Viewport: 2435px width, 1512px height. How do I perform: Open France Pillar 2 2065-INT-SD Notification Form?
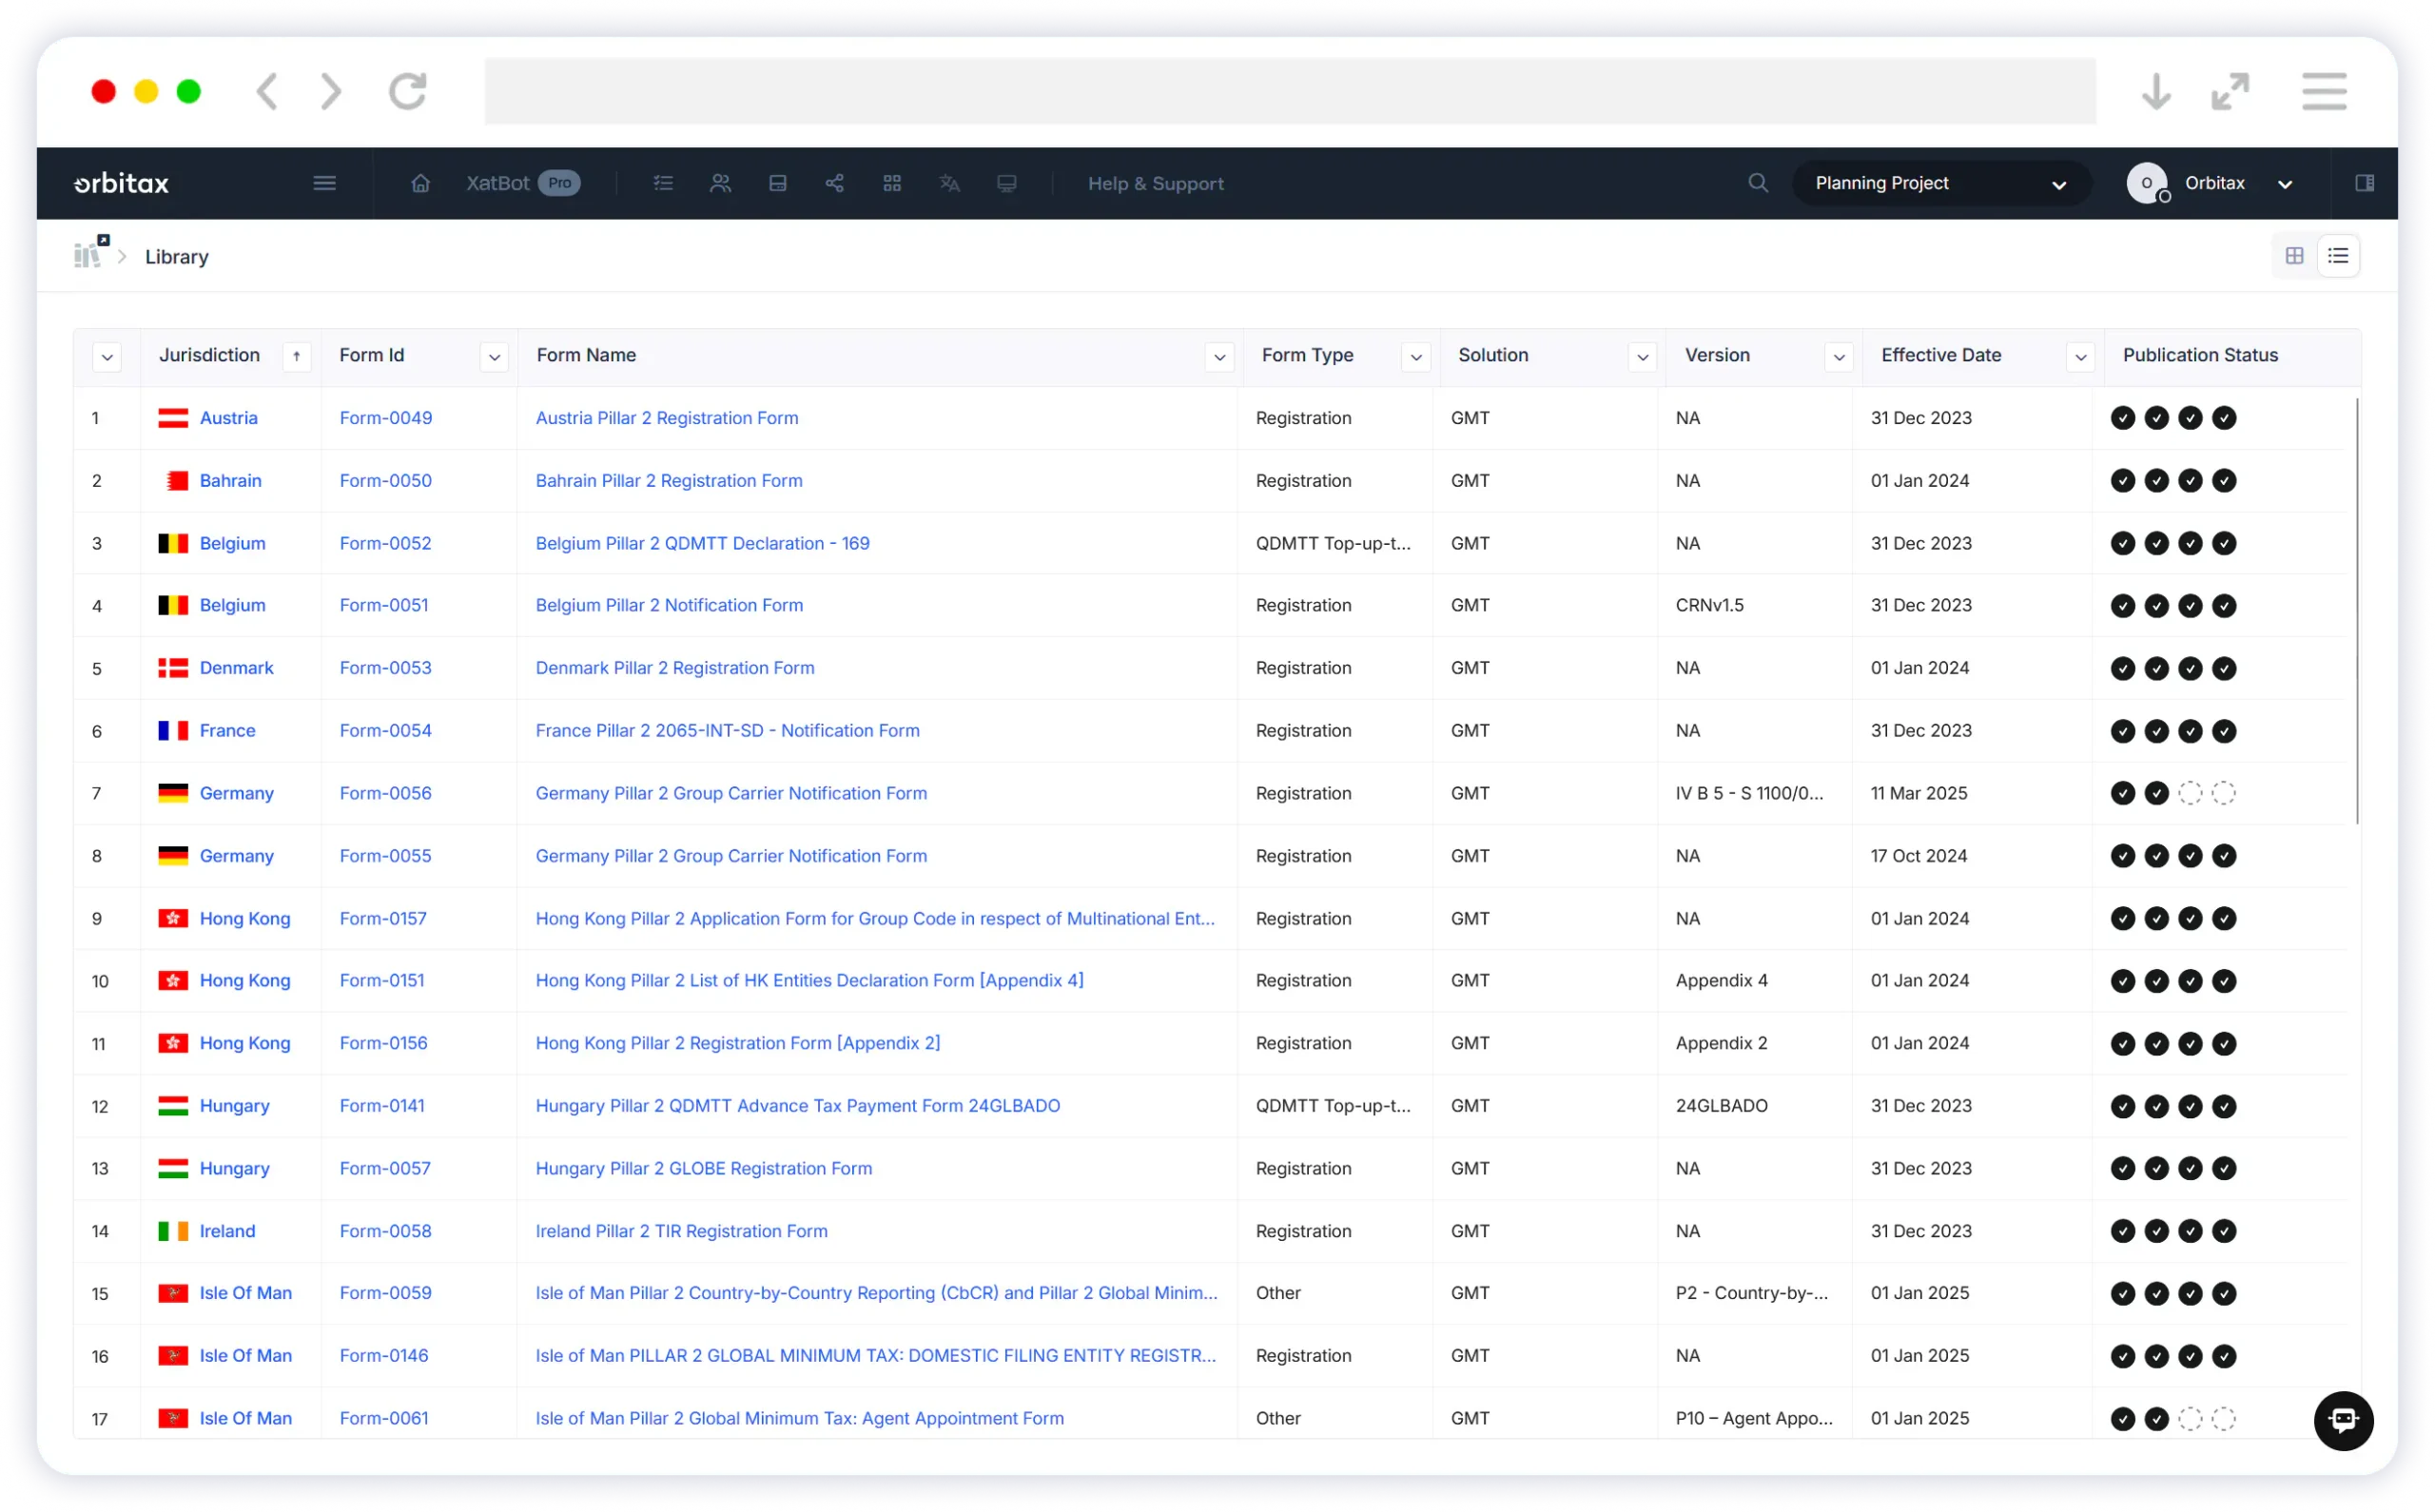(727, 731)
